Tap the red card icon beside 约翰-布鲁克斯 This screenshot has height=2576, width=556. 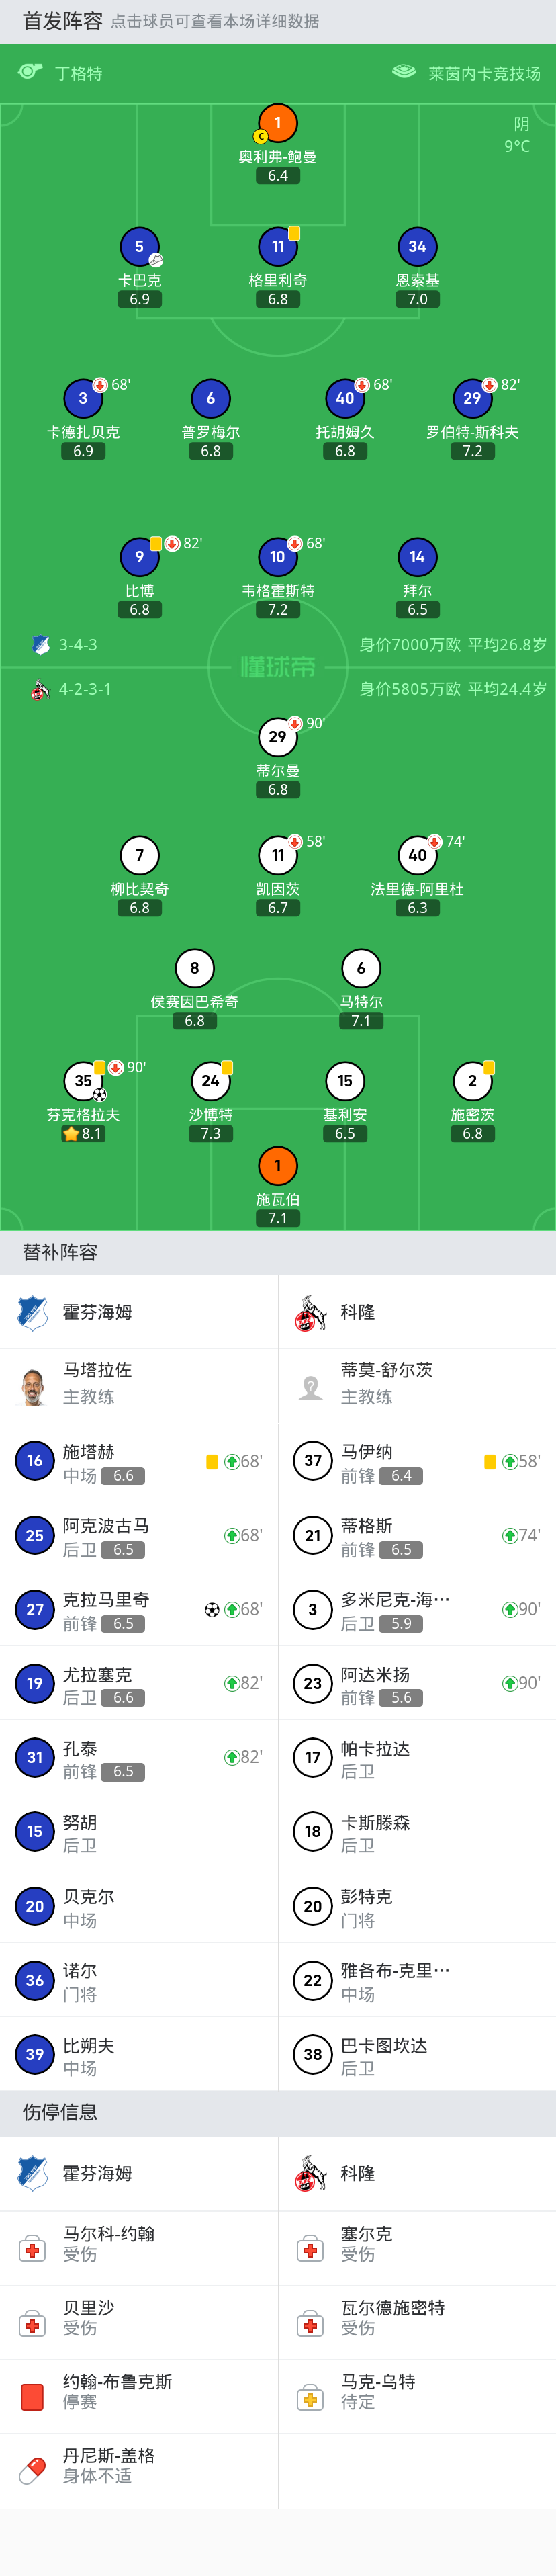[32, 2397]
